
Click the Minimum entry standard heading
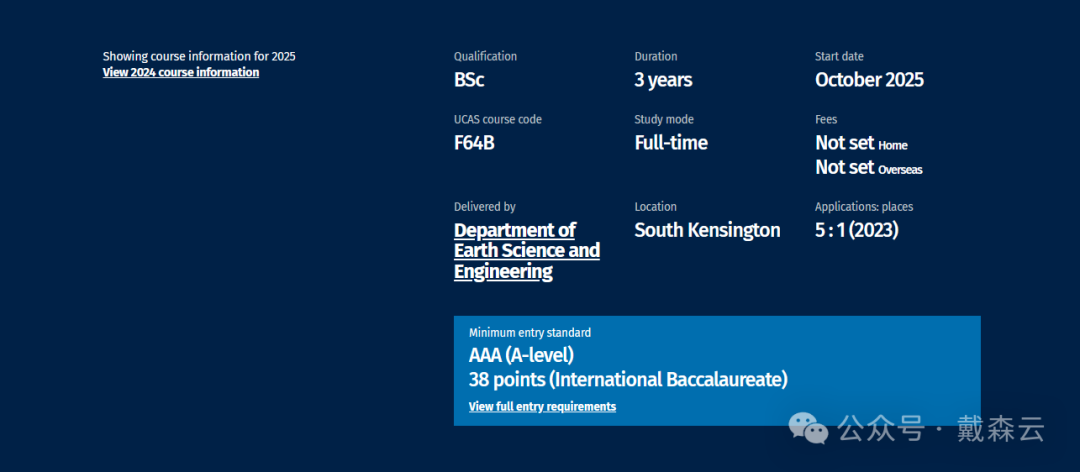point(529,333)
